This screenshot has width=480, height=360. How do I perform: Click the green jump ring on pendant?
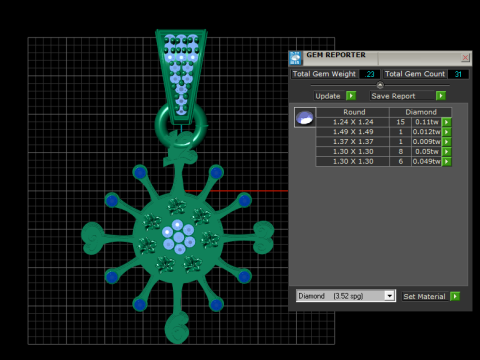(x=181, y=125)
